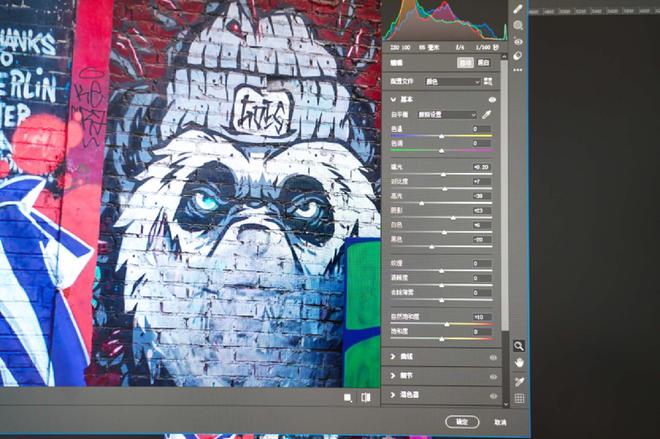Click the 高光 highlights slider handle
This screenshot has height=439, width=660.
[421, 203]
